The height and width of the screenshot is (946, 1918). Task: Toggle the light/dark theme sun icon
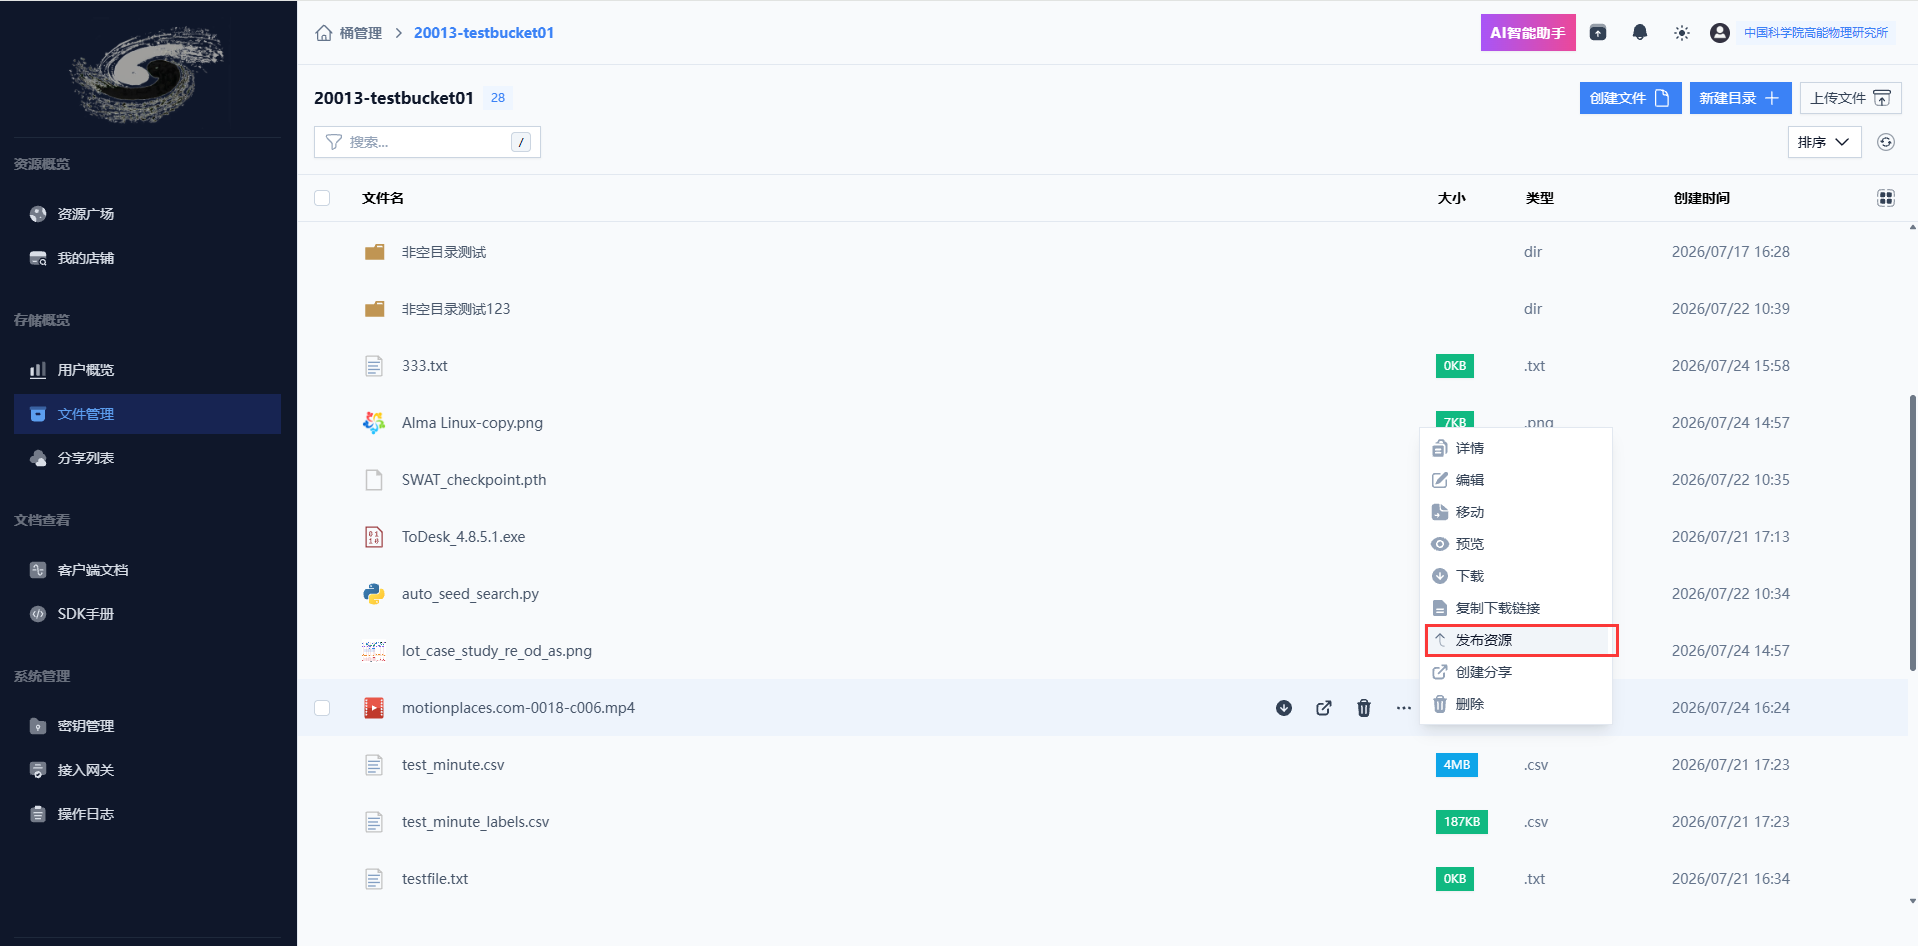[1682, 33]
